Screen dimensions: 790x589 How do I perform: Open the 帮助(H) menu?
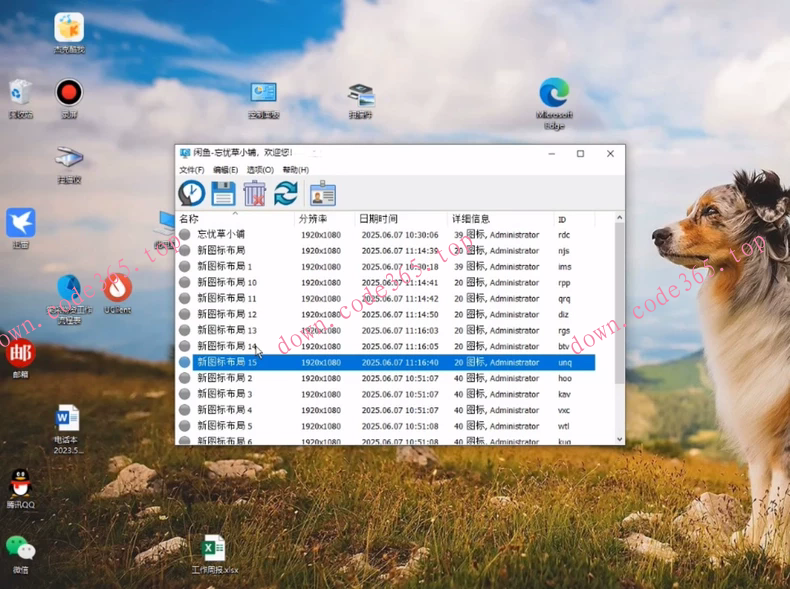tap(295, 170)
